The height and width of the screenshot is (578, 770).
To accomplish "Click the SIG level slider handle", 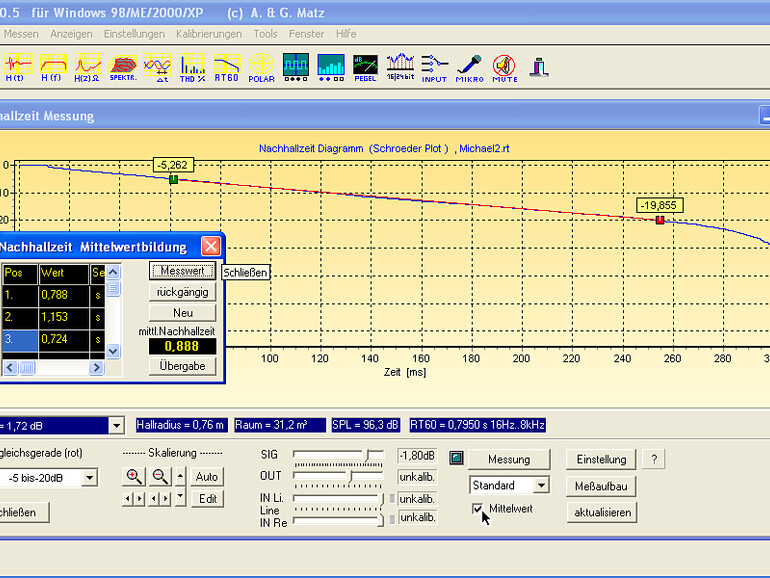I will [369, 455].
